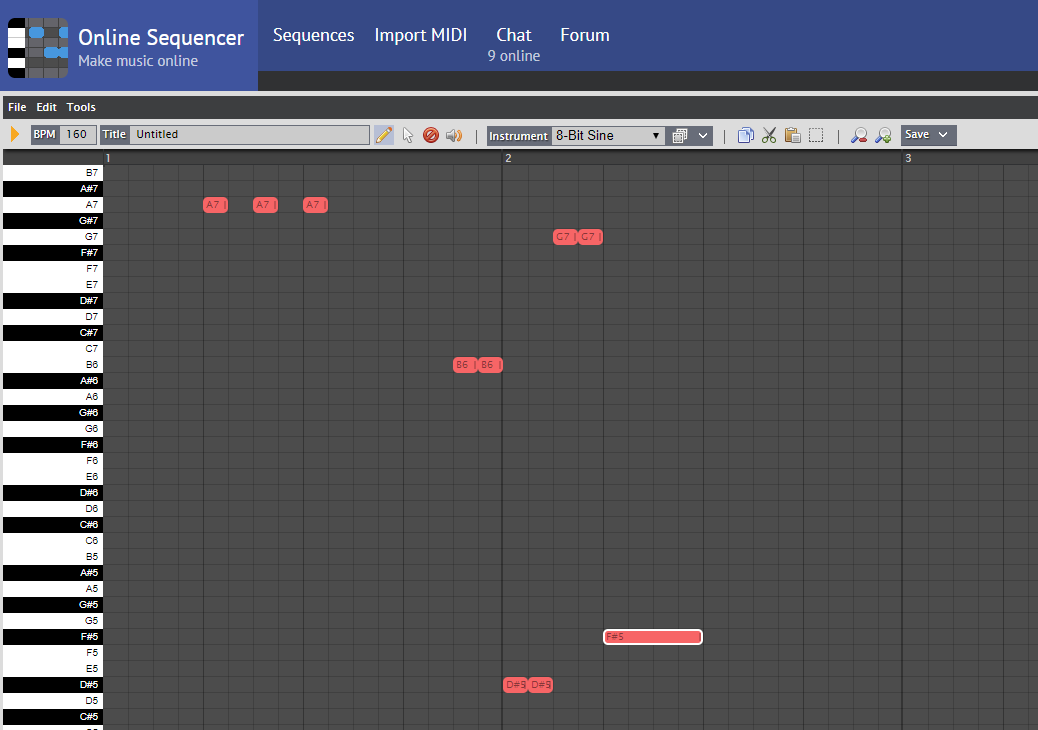
Task: Play the A5 piano key
Action: click(x=53, y=589)
